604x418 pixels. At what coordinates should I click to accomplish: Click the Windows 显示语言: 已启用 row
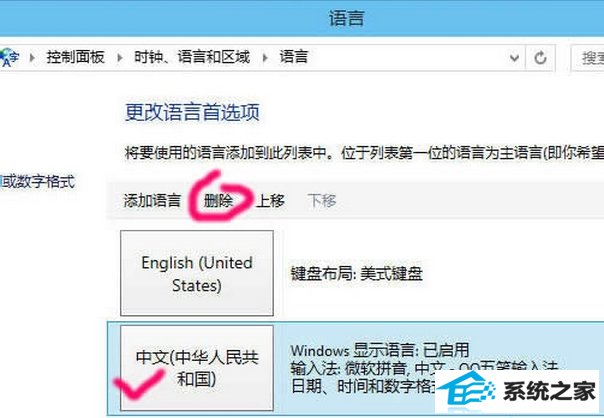[x=379, y=350]
